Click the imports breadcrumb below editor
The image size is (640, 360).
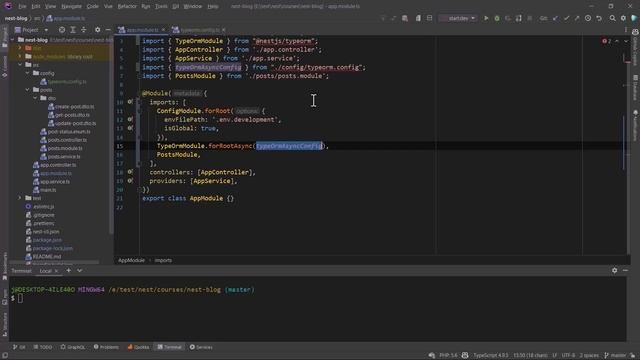[x=163, y=260]
